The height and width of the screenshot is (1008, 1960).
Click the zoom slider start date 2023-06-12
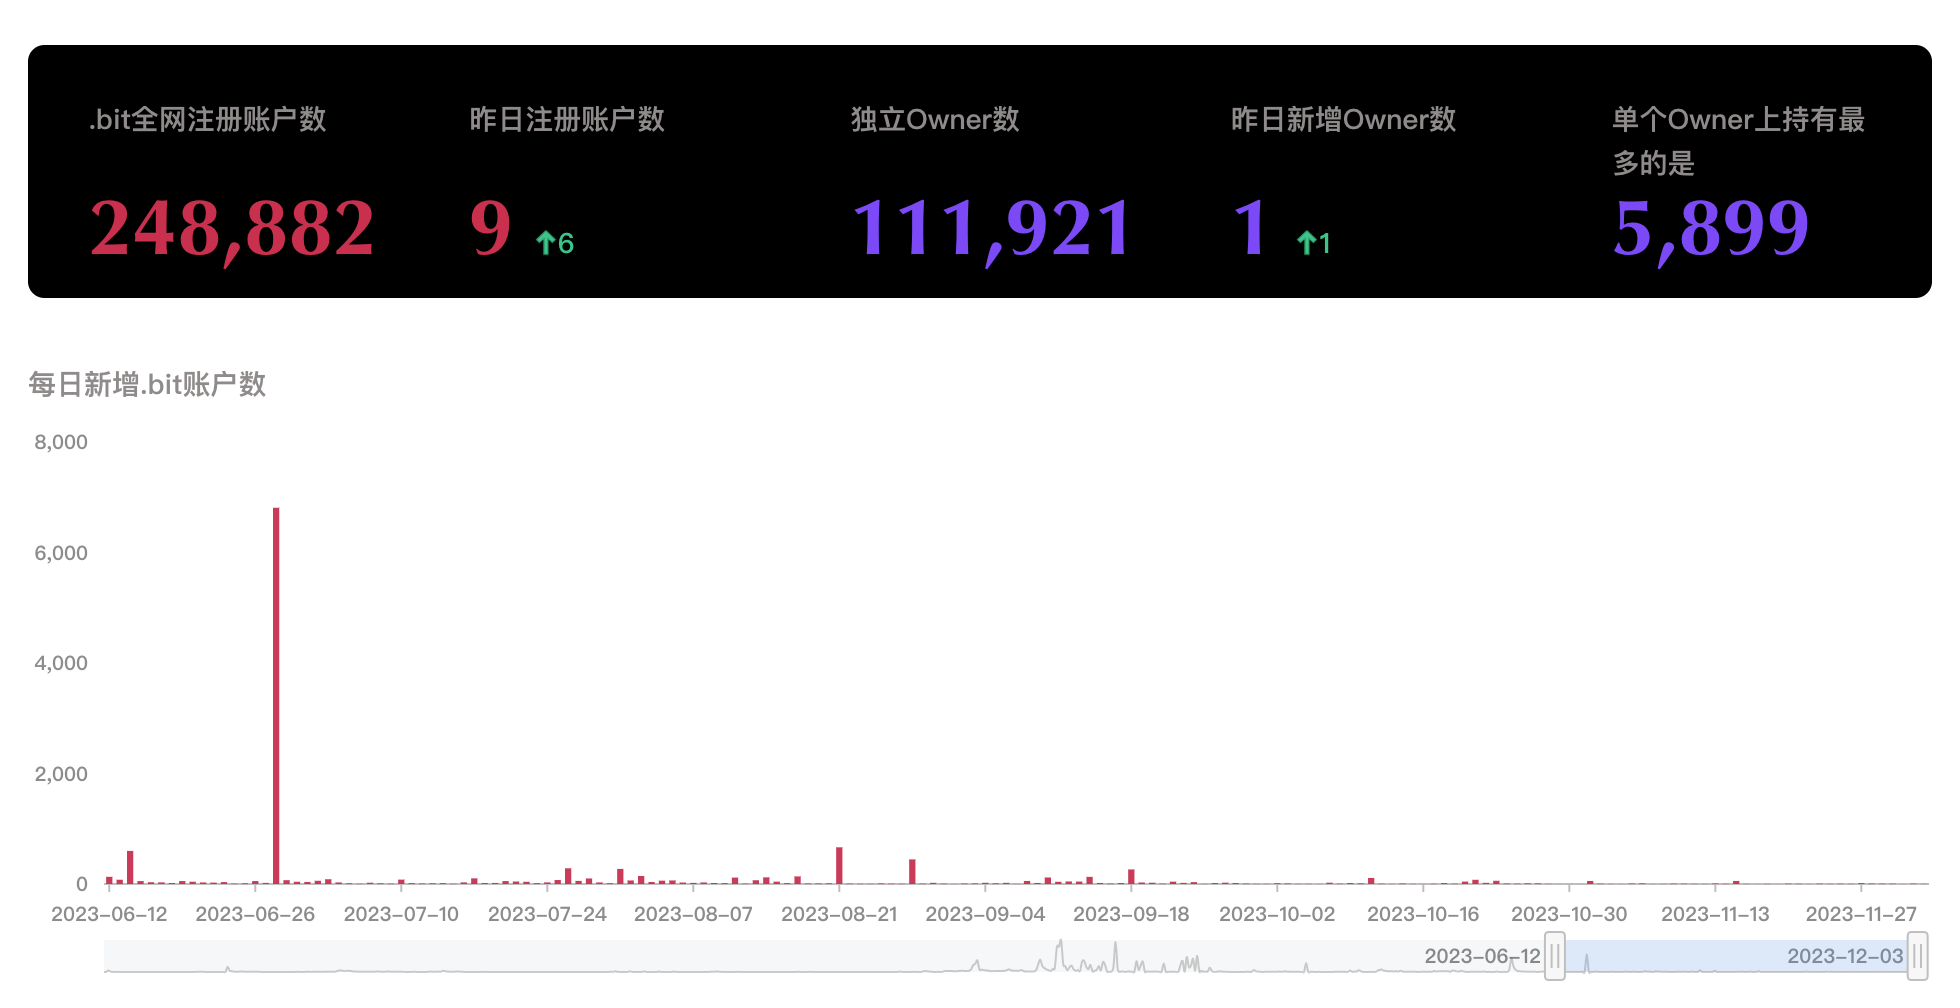pos(1482,956)
